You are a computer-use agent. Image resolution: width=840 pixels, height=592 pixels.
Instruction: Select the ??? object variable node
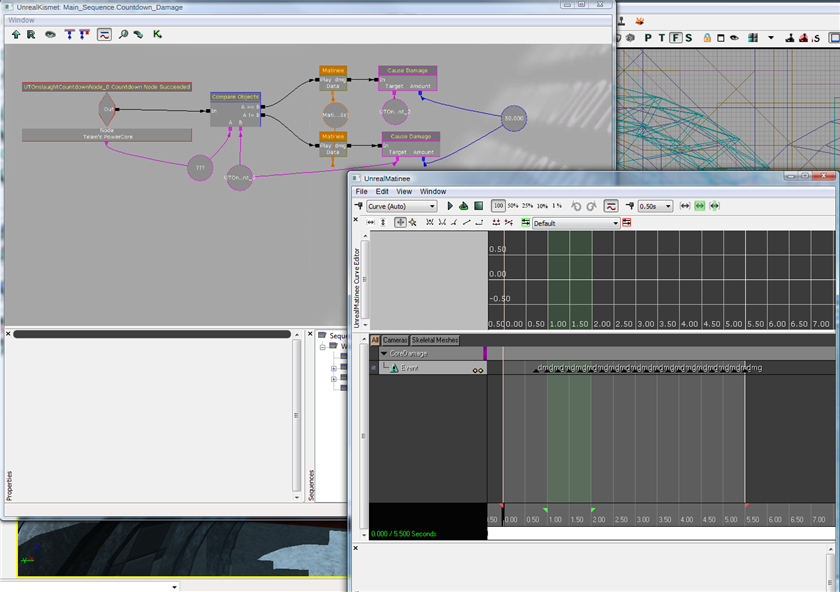[200, 168]
